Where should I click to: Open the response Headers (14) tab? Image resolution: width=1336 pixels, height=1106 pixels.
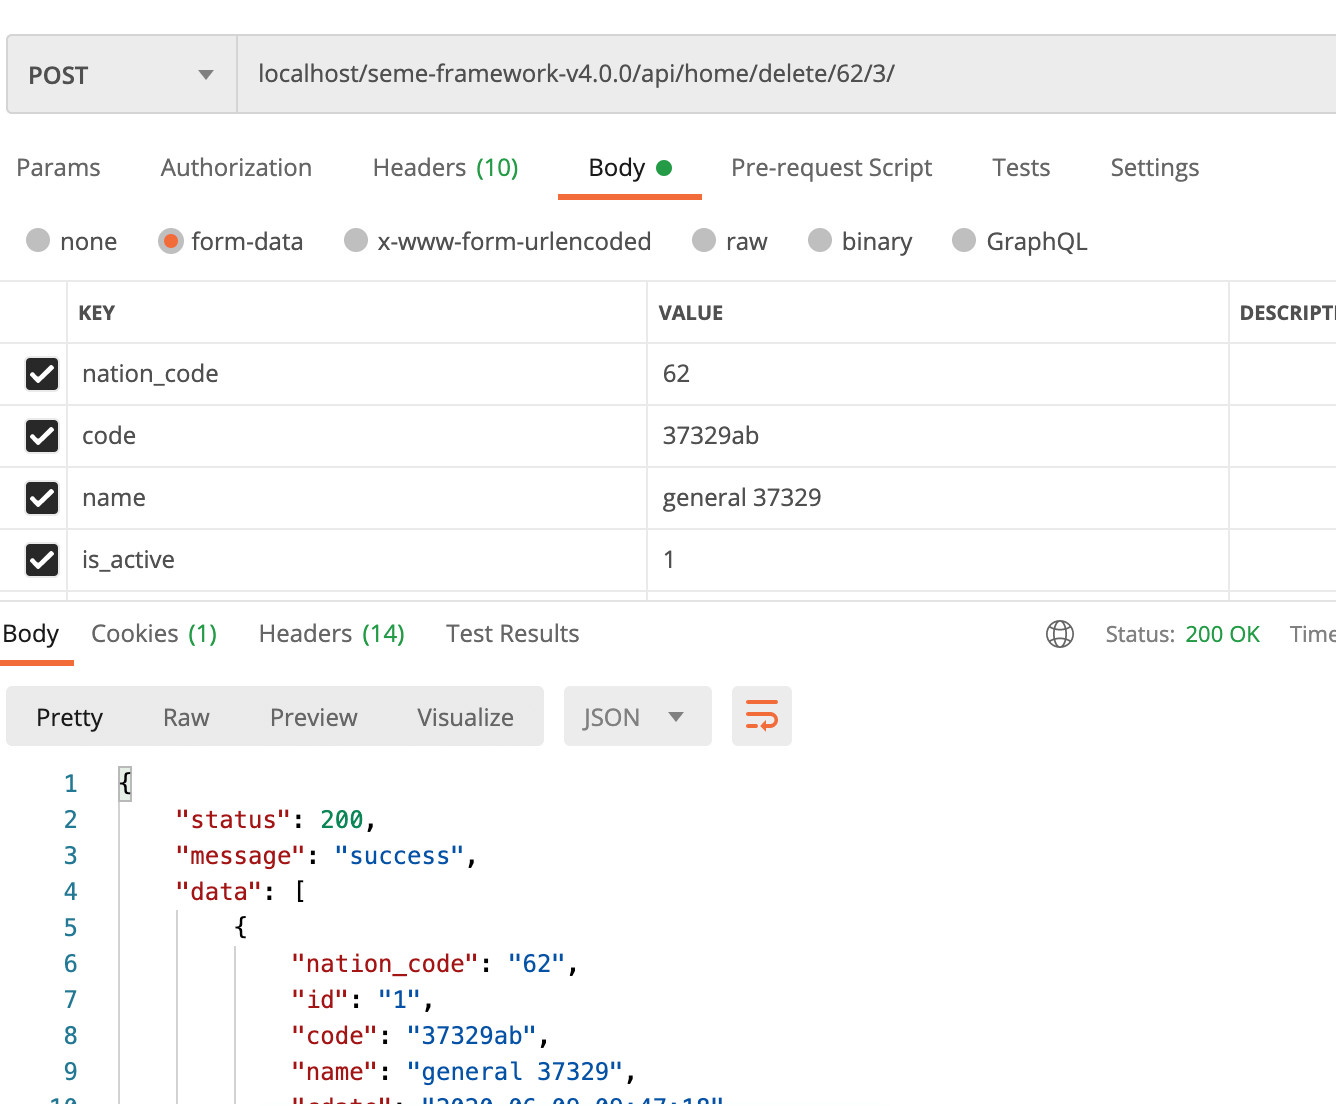[x=331, y=634]
